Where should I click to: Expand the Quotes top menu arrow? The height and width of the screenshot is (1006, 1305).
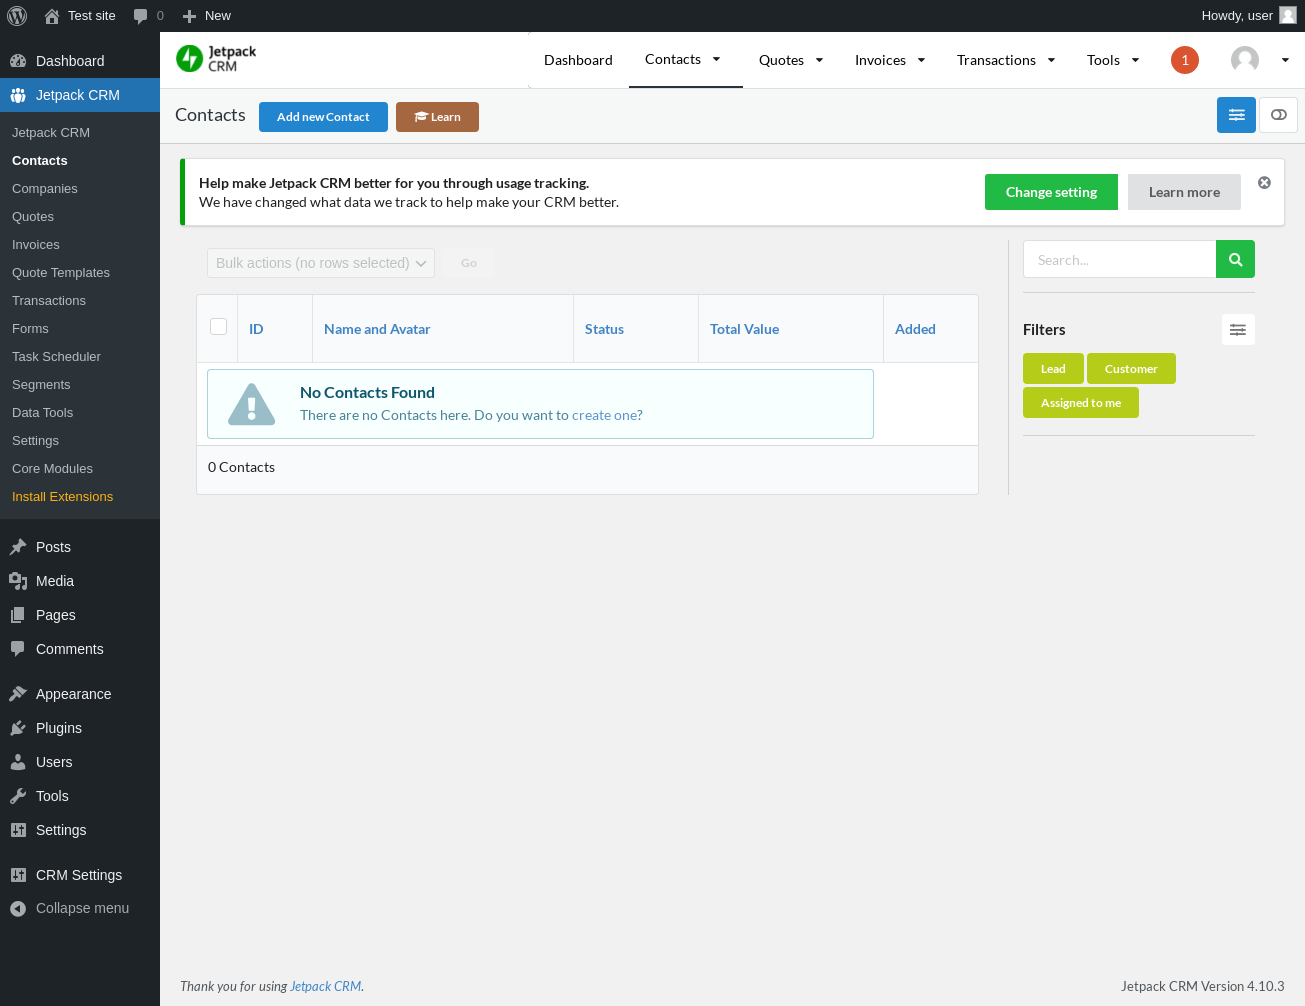(x=819, y=60)
